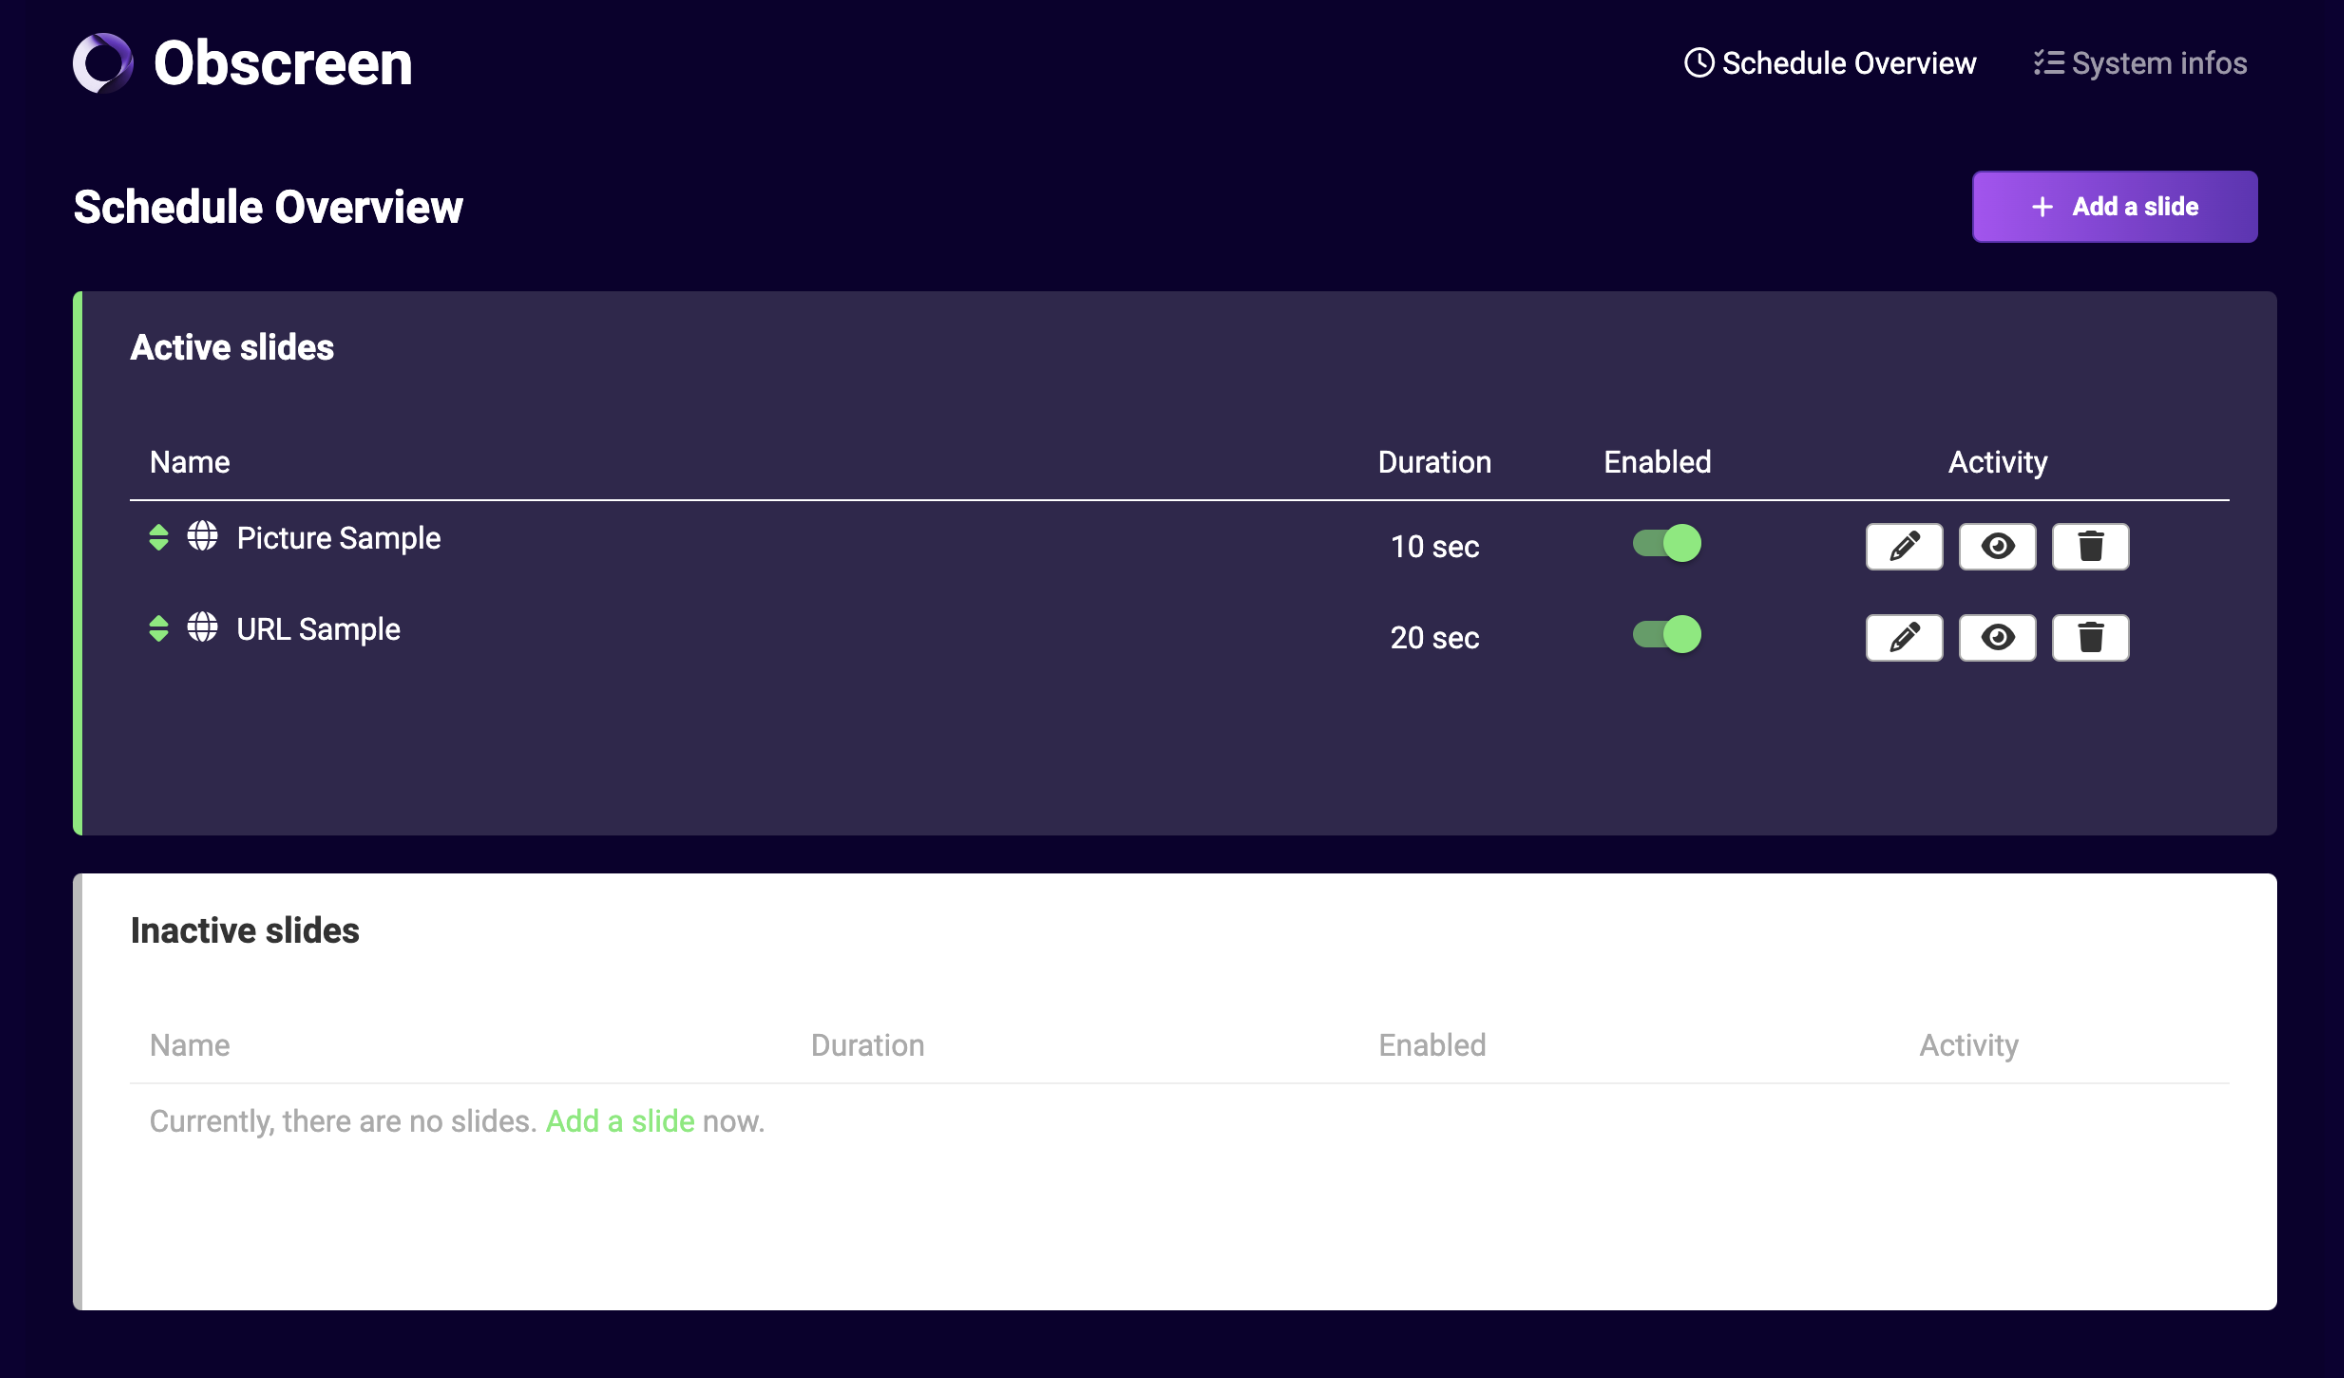Edit the URL Sample slide with pencil icon
The width and height of the screenshot is (2344, 1378).
click(x=1903, y=637)
